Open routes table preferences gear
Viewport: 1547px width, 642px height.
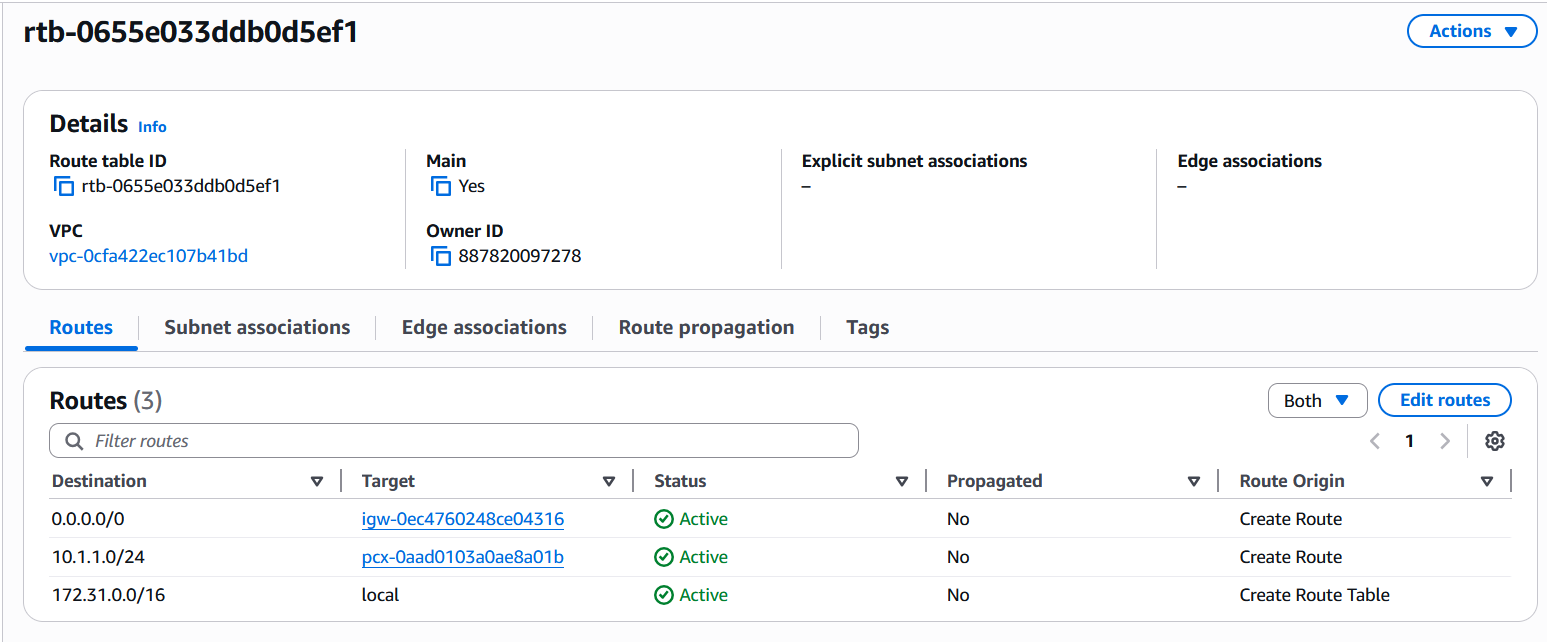click(1494, 441)
